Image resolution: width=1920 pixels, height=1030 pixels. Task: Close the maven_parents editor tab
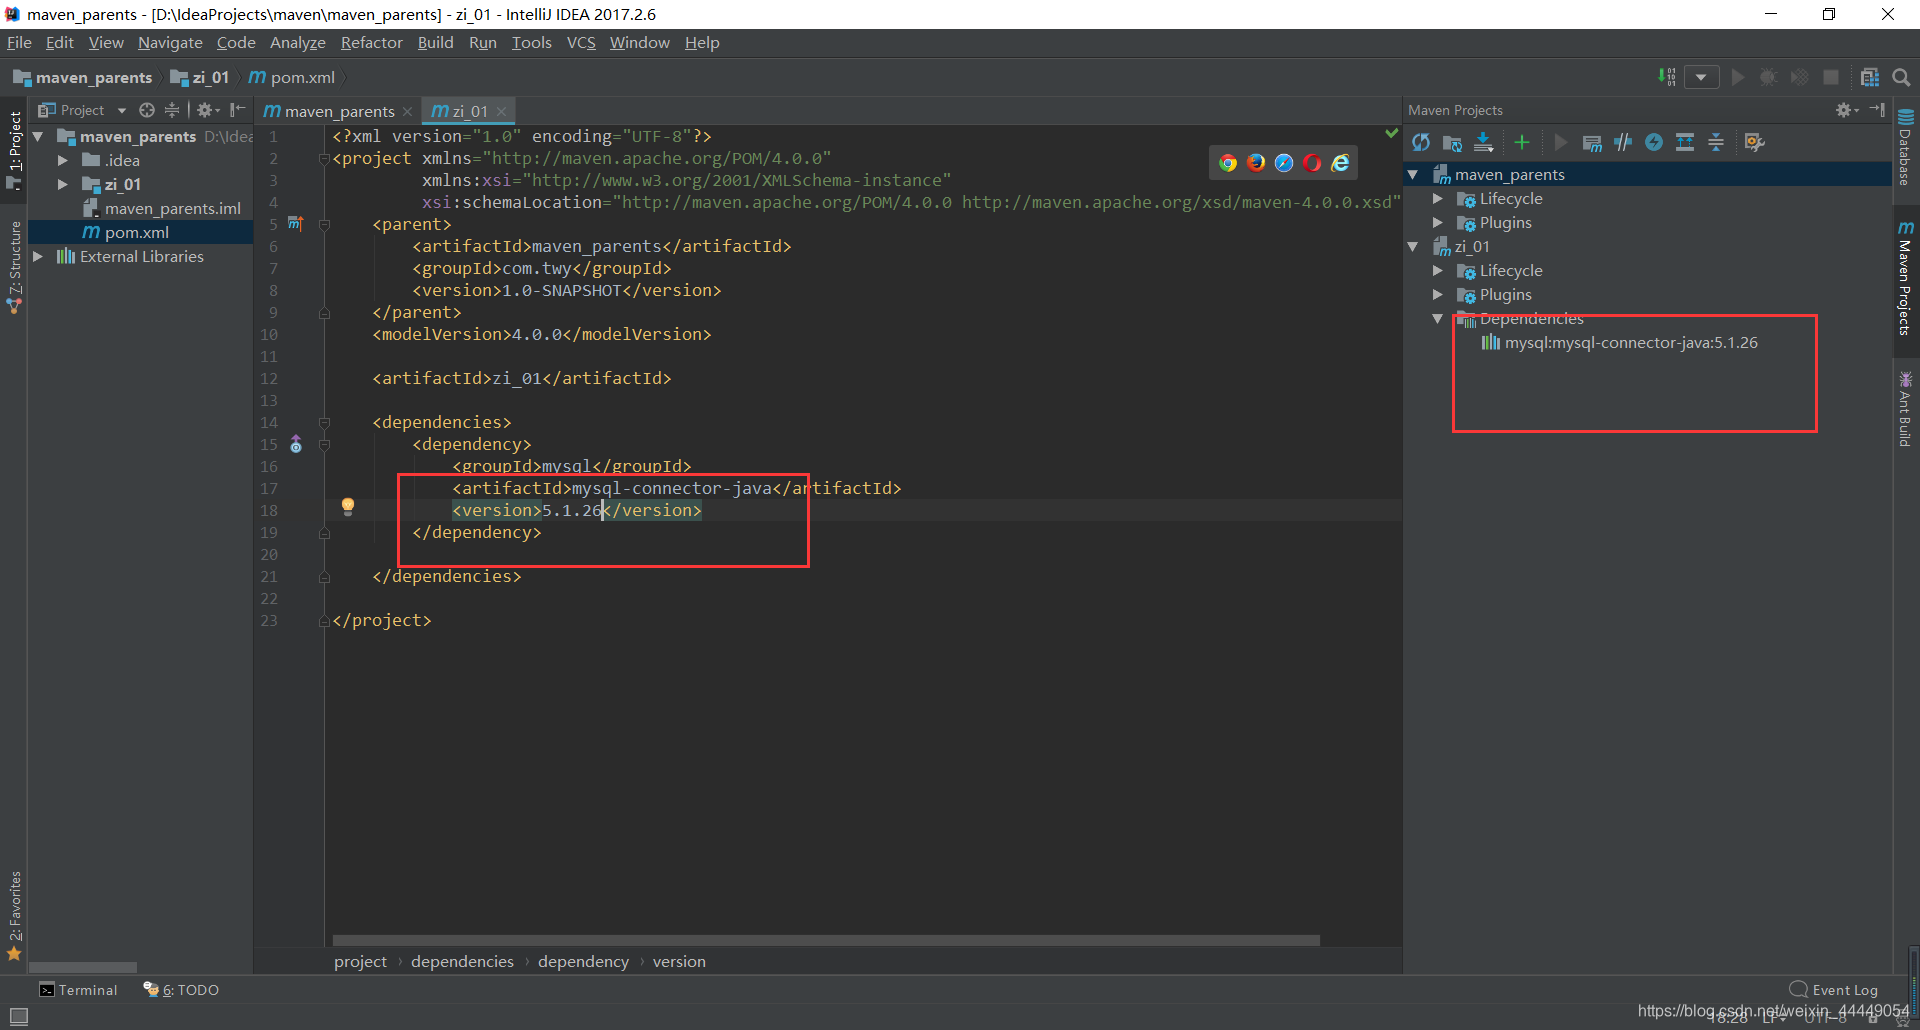click(407, 111)
